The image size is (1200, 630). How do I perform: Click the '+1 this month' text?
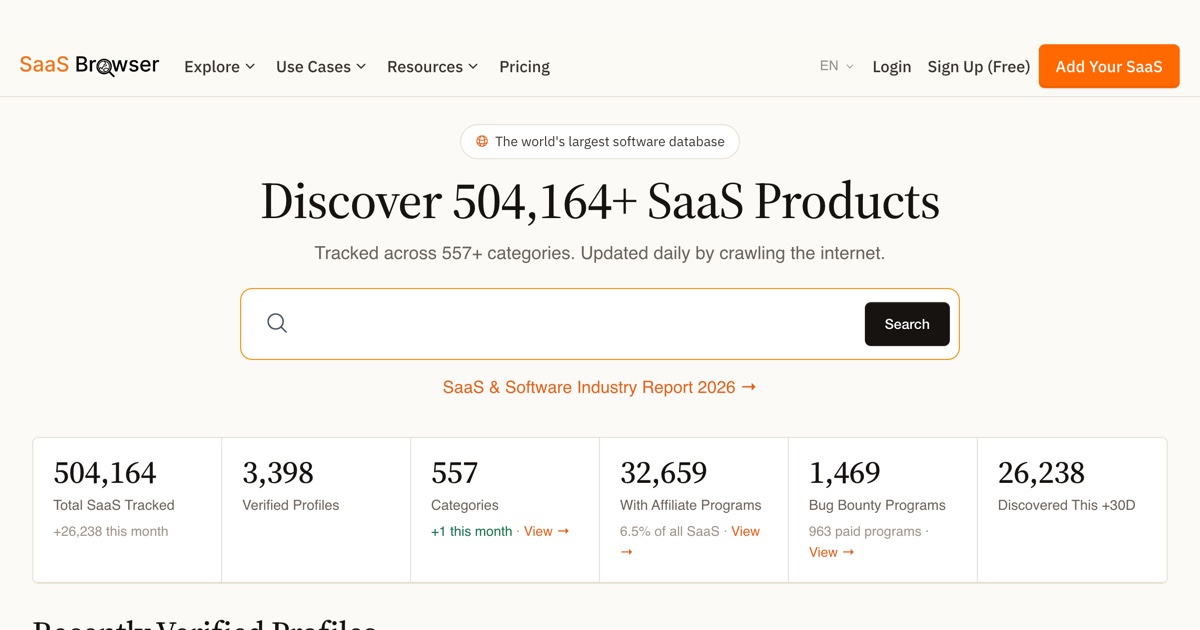pos(471,531)
